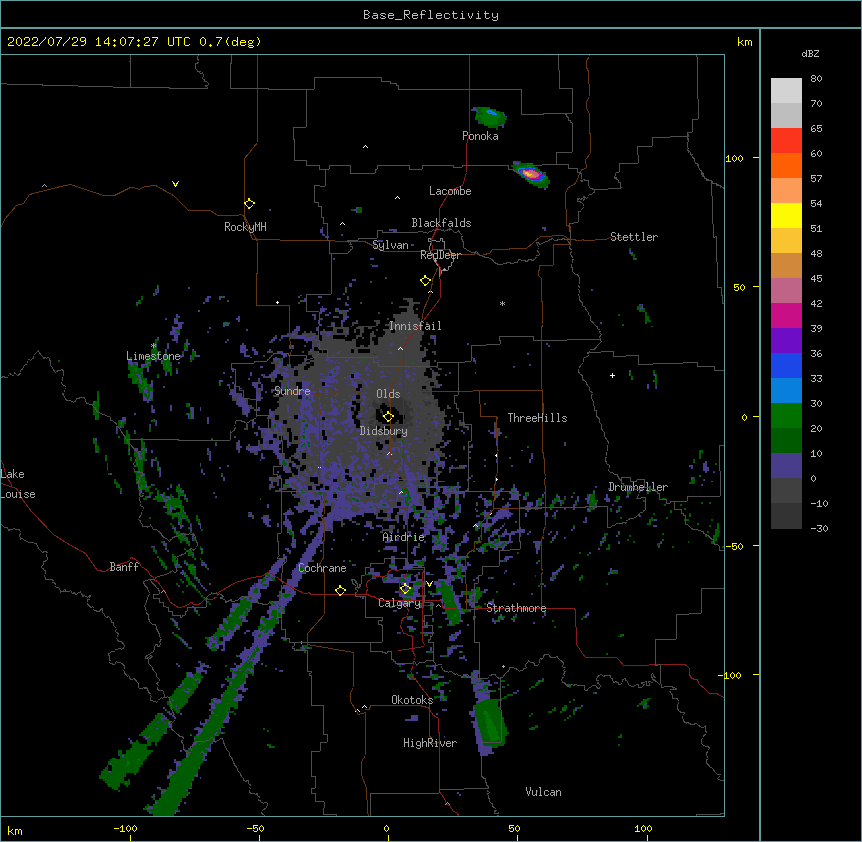Image resolution: width=862 pixels, height=842 pixels.
Task: Click the Vulcan town label
Action: click(543, 792)
